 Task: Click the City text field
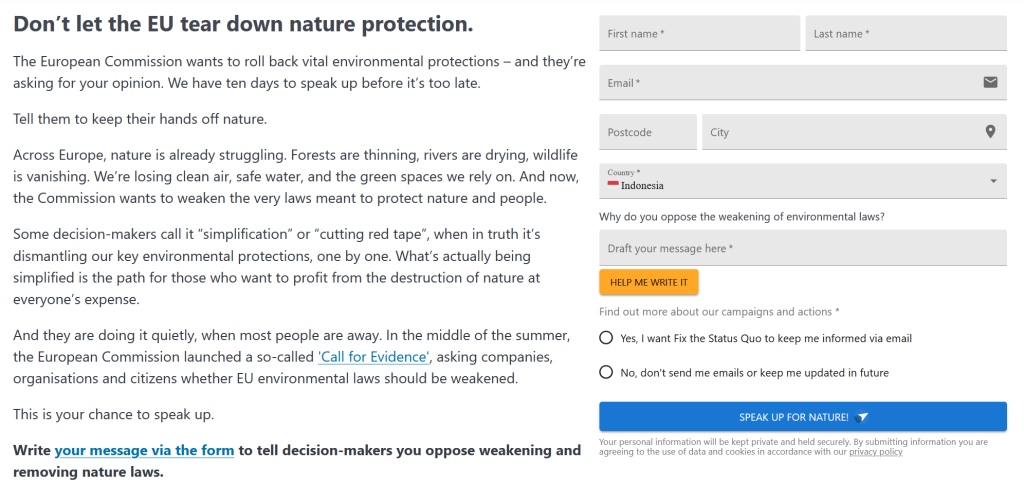coord(840,132)
